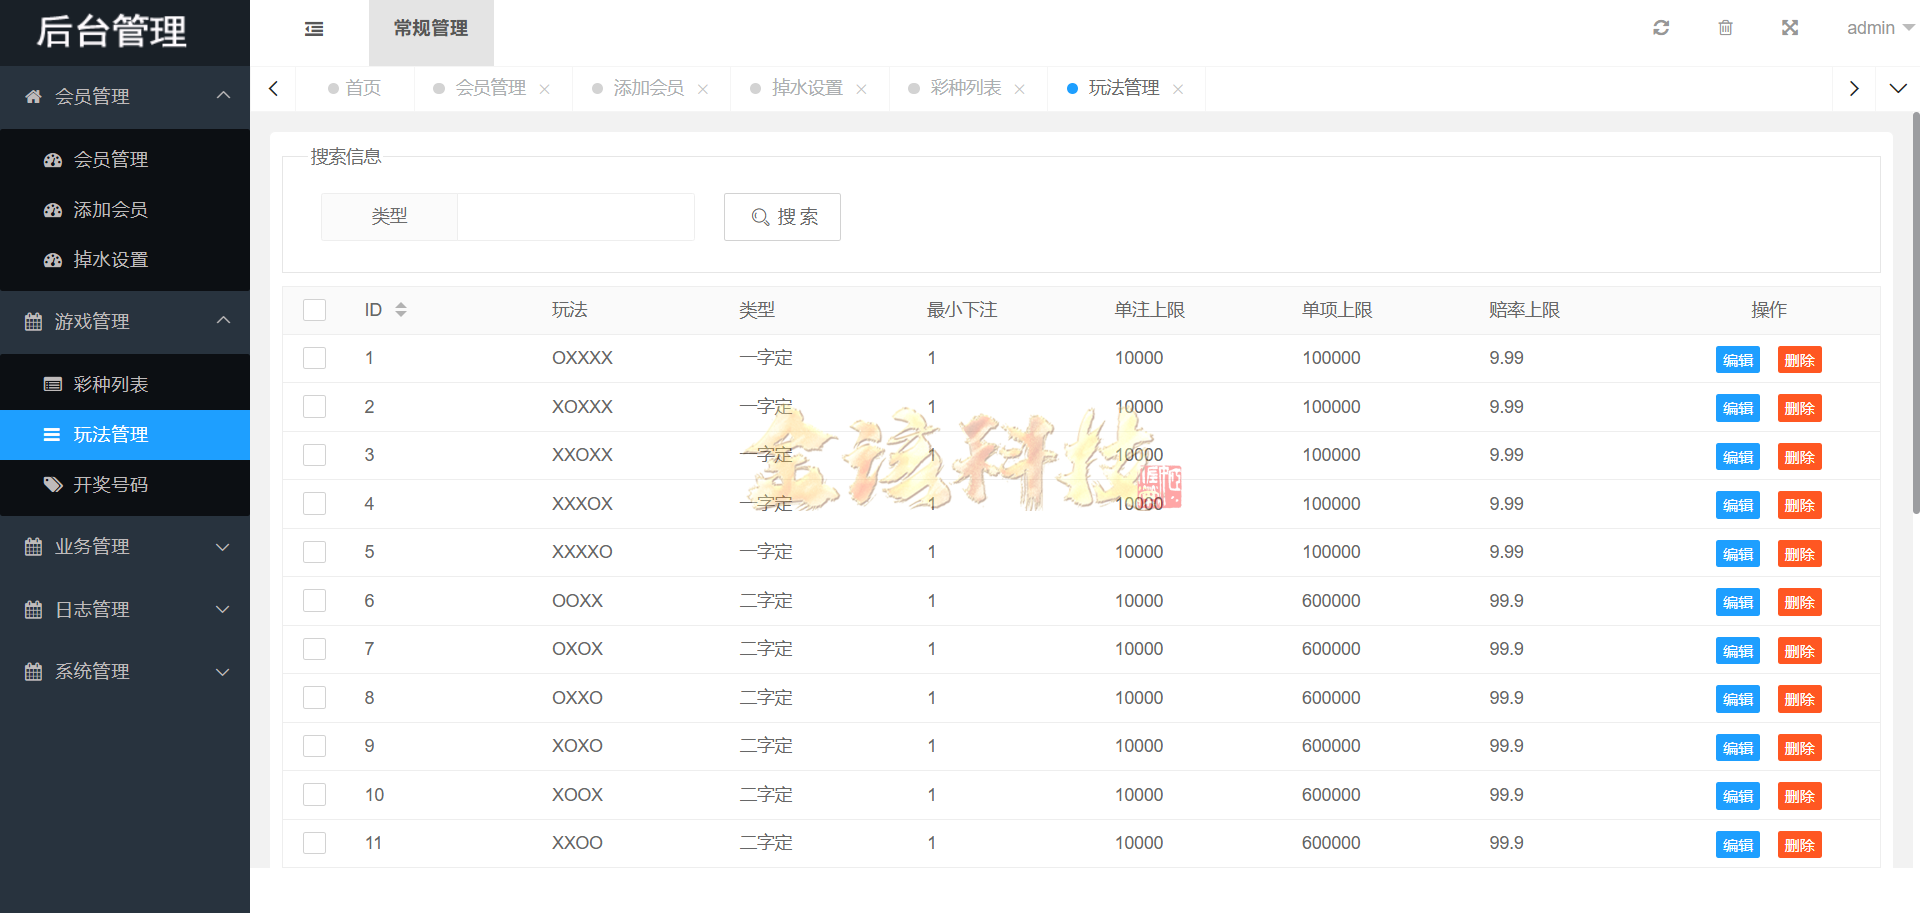The height and width of the screenshot is (913, 1920).
Task: Open 彩种列表 from the sidebar
Action: pos(112,383)
